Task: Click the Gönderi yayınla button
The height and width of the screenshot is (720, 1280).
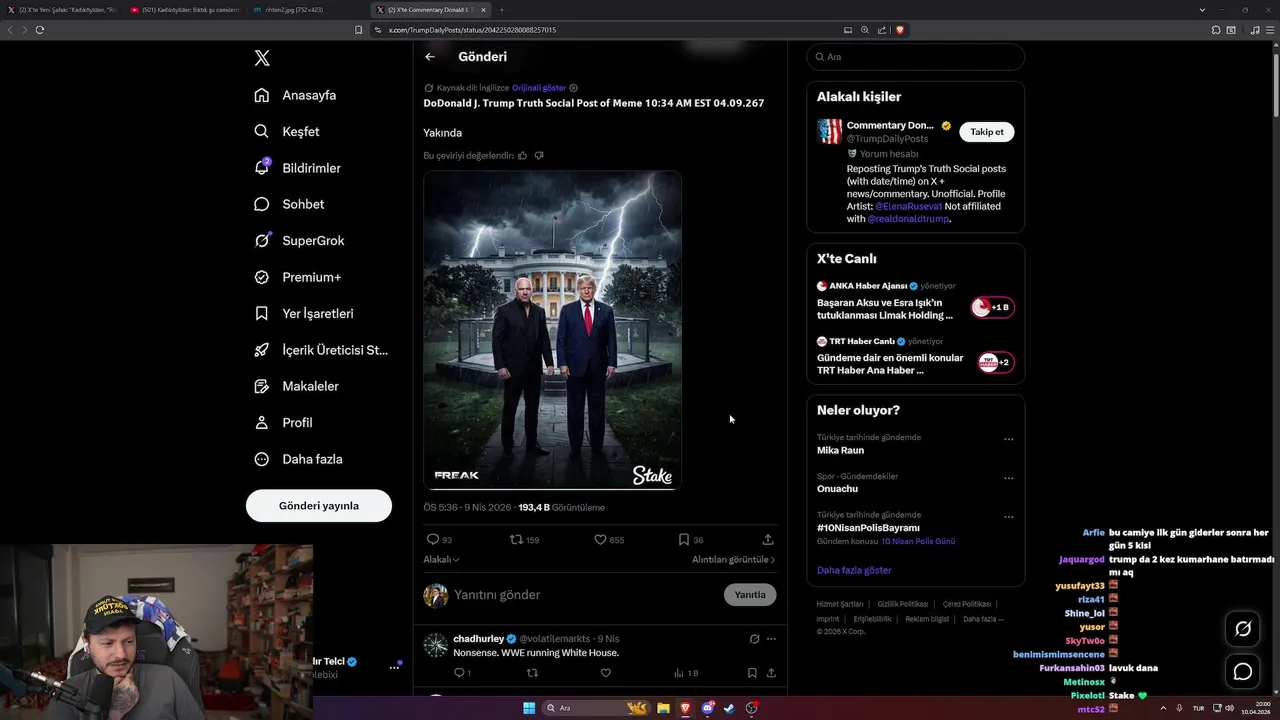Action: [319, 506]
